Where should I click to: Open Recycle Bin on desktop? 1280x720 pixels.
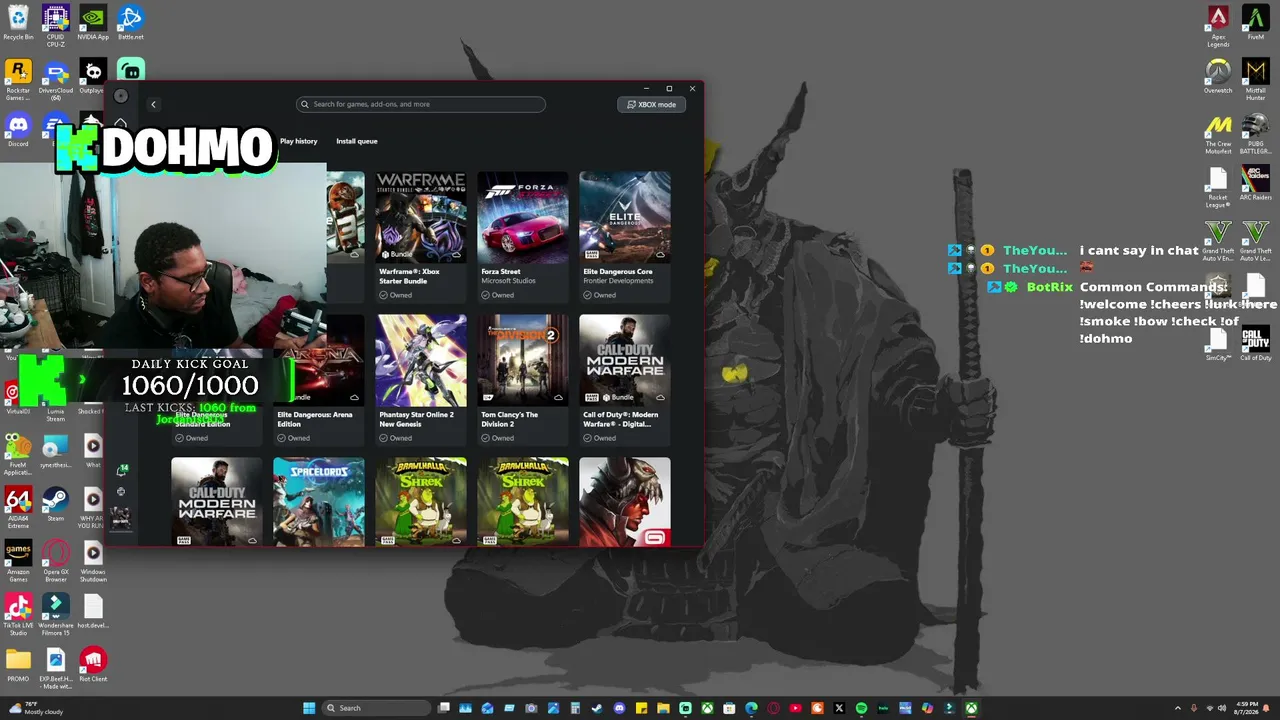[18, 22]
